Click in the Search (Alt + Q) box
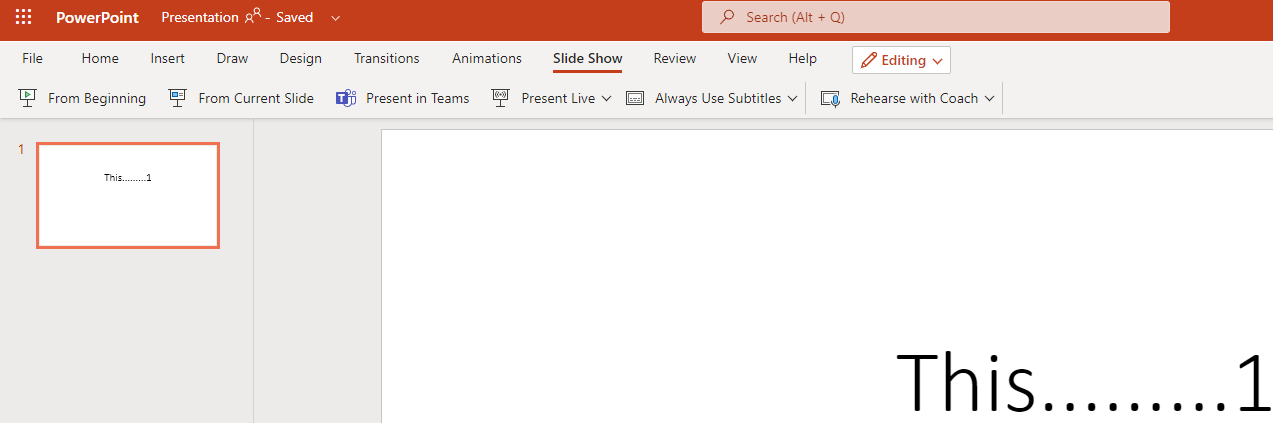The width and height of the screenshot is (1273, 423). [x=935, y=17]
